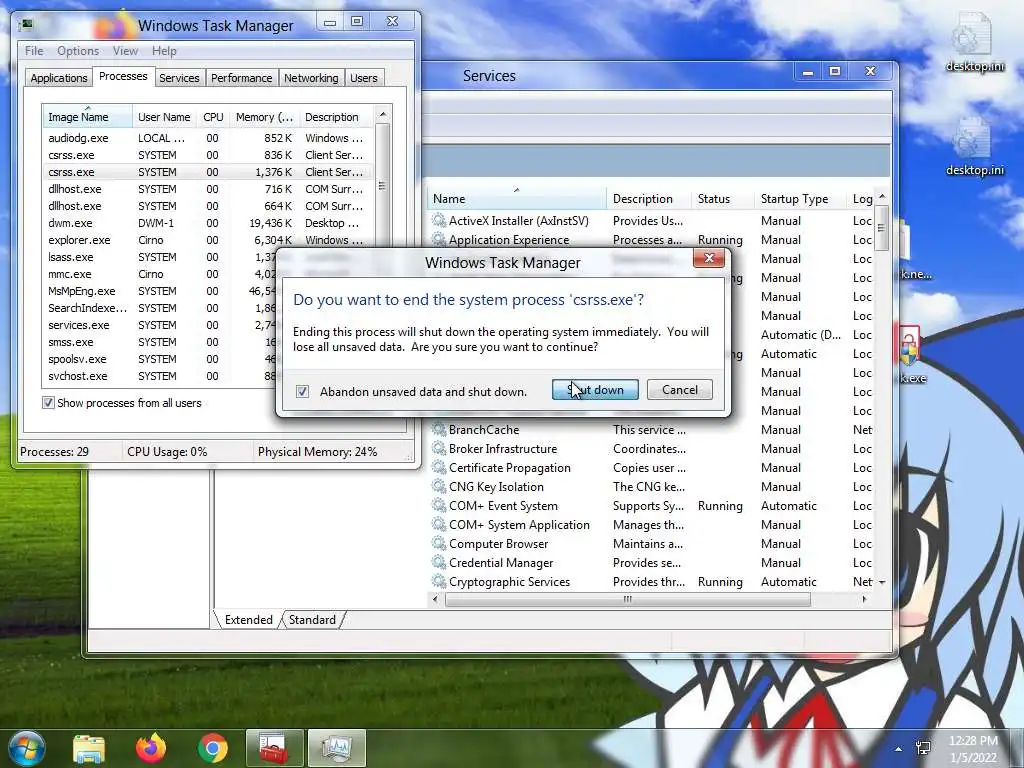Close the csrss.exe warning dialog
The height and width of the screenshot is (768, 1024).
coord(709,259)
